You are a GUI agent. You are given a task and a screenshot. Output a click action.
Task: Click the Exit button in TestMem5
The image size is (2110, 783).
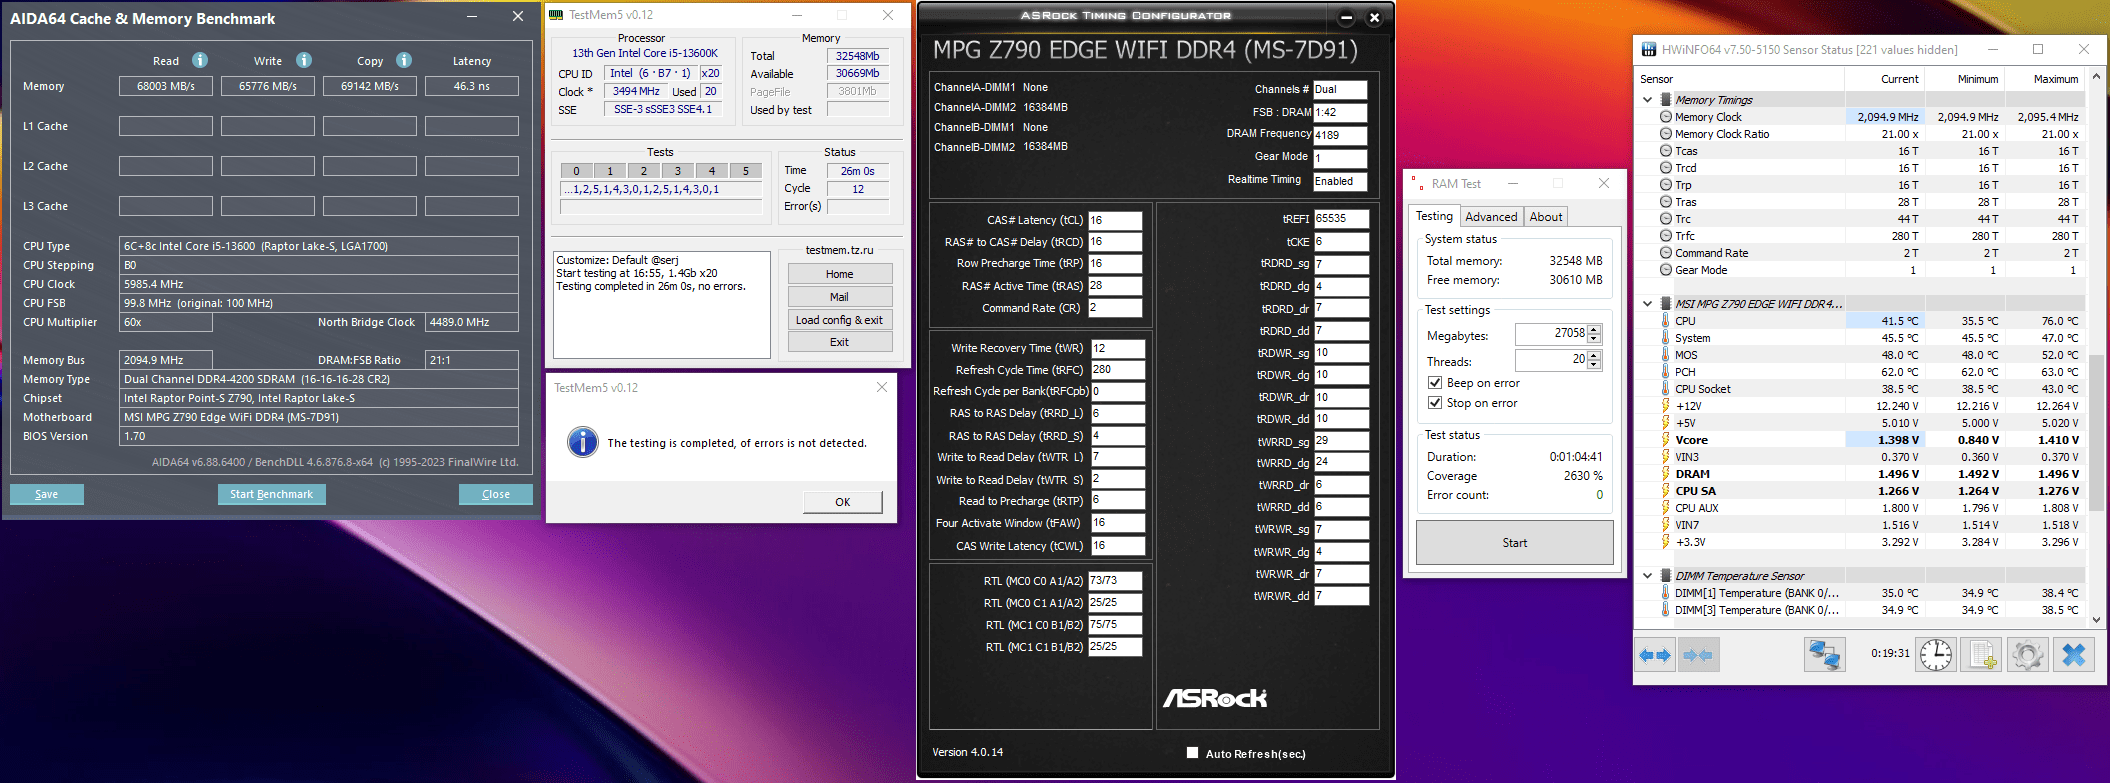tap(840, 342)
